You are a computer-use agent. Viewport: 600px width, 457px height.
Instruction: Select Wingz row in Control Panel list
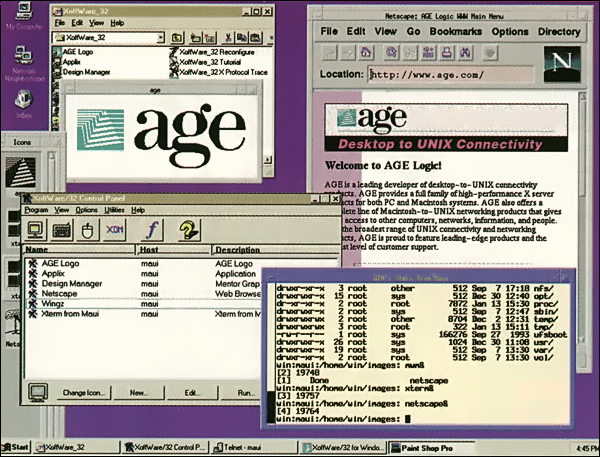point(143,304)
